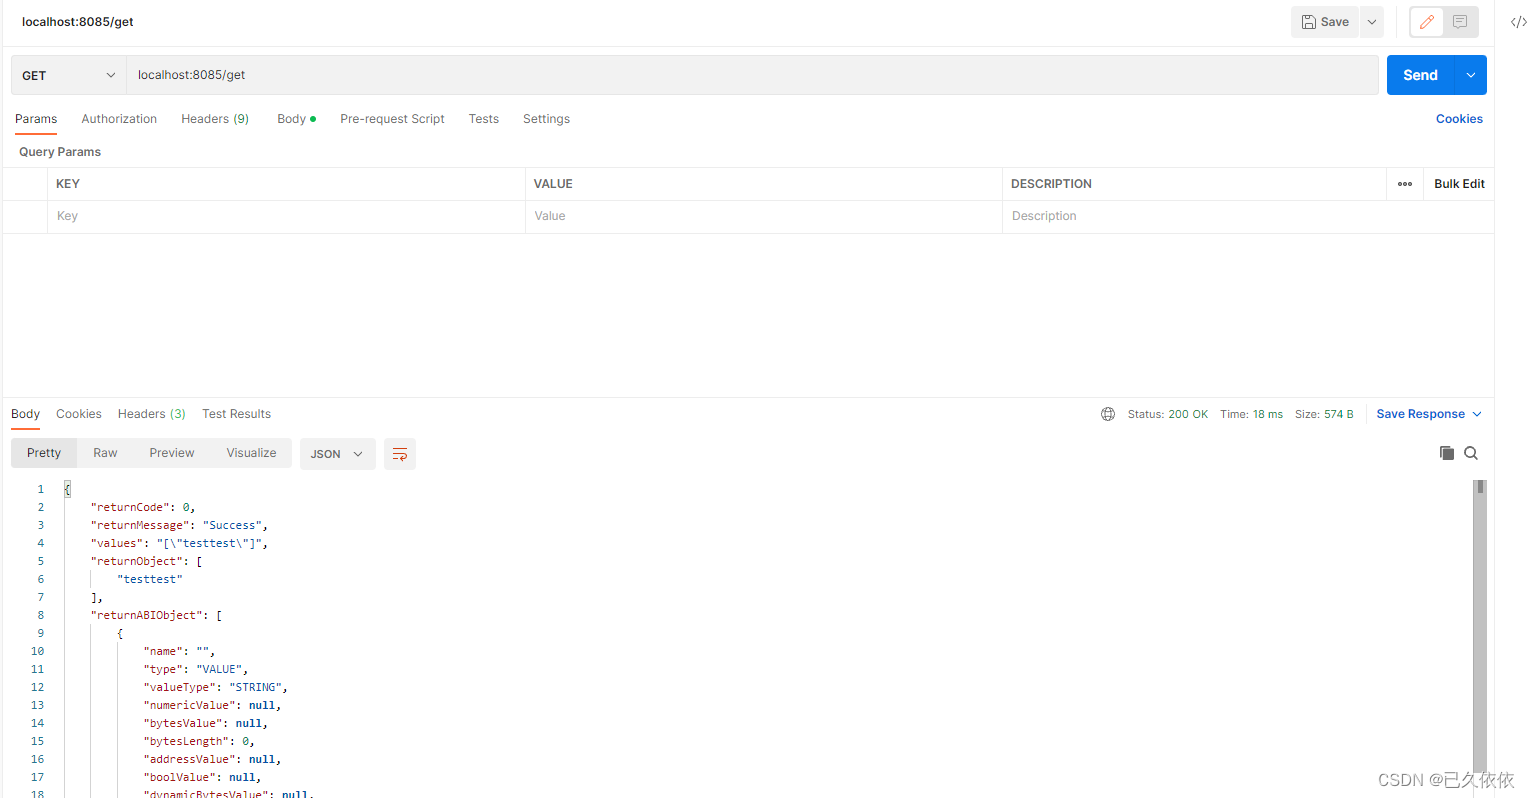
Task: Open the response Headers (3) tab
Action: click(152, 414)
